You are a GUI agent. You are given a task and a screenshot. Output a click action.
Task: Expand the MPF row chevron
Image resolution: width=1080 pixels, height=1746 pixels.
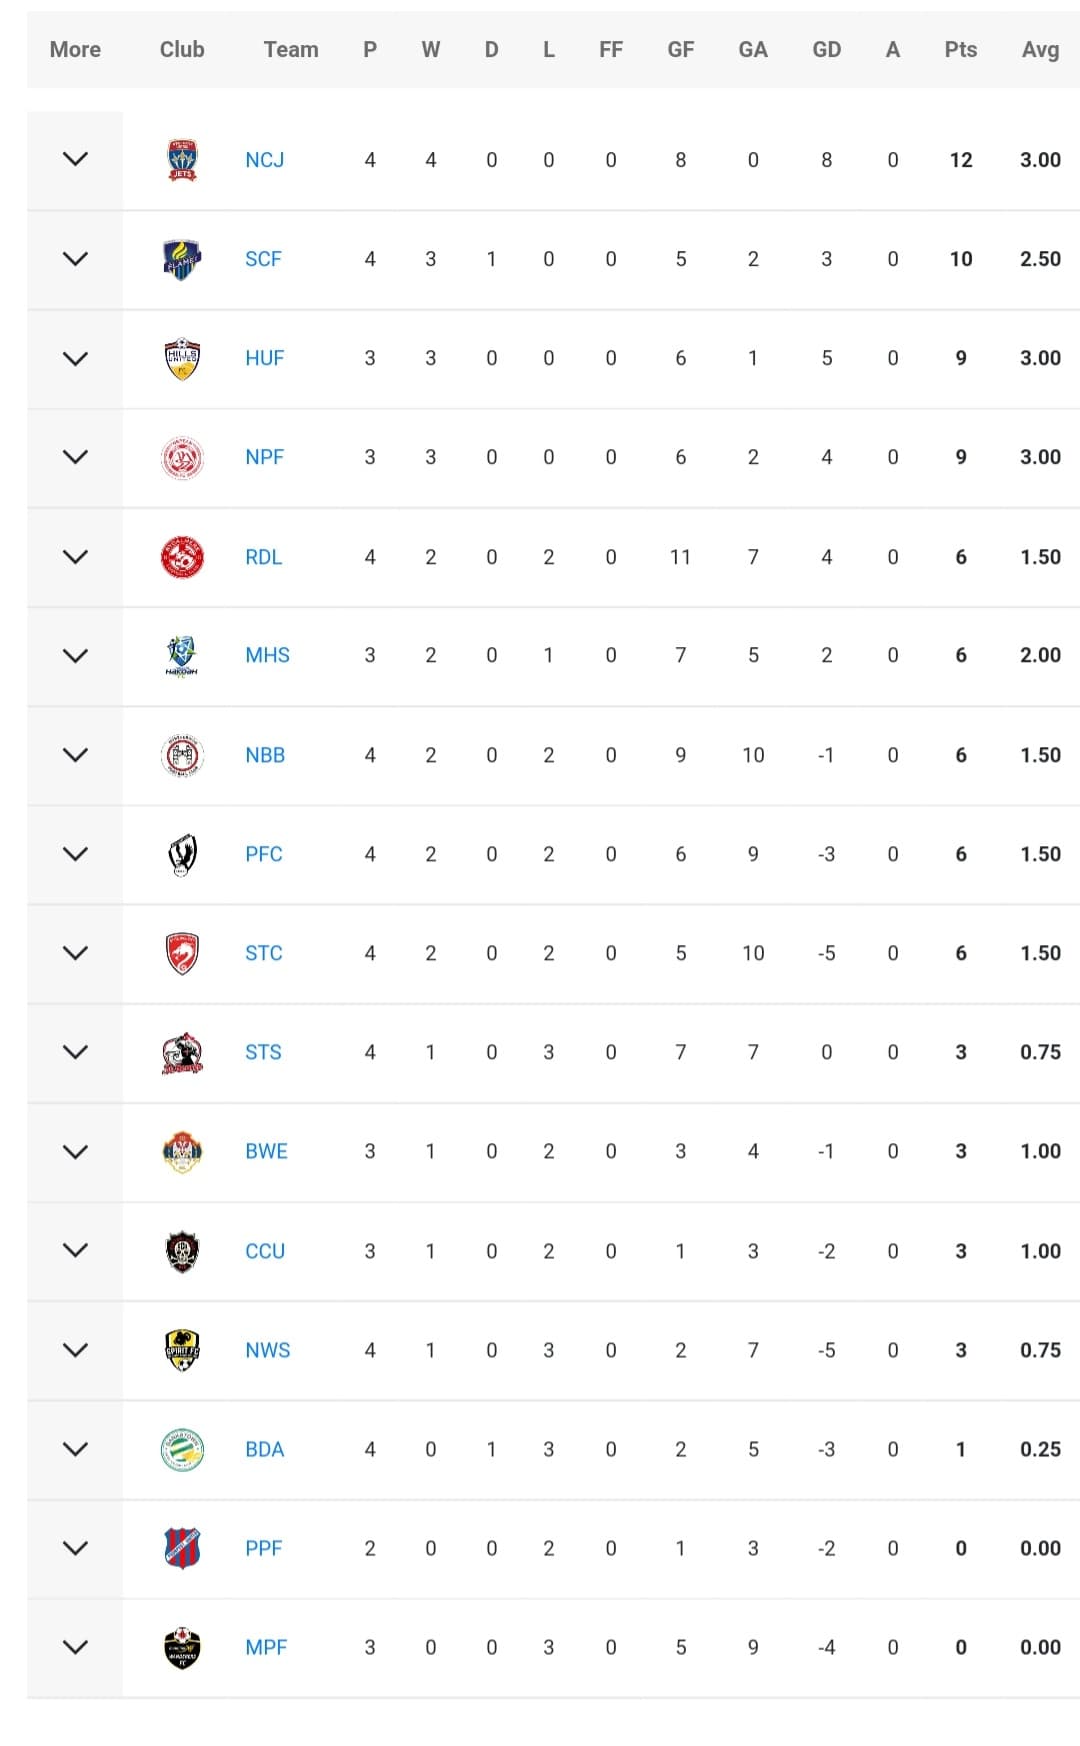[x=75, y=1647]
